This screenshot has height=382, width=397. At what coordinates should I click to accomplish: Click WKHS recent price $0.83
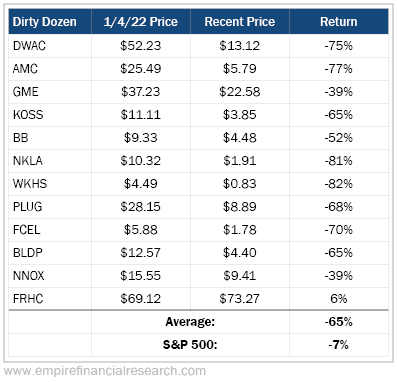click(240, 184)
